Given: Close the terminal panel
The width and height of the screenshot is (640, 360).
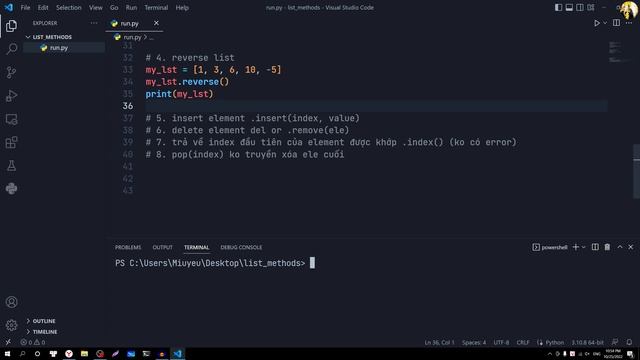Looking at the screenshot, I should (x=631, y=247).
